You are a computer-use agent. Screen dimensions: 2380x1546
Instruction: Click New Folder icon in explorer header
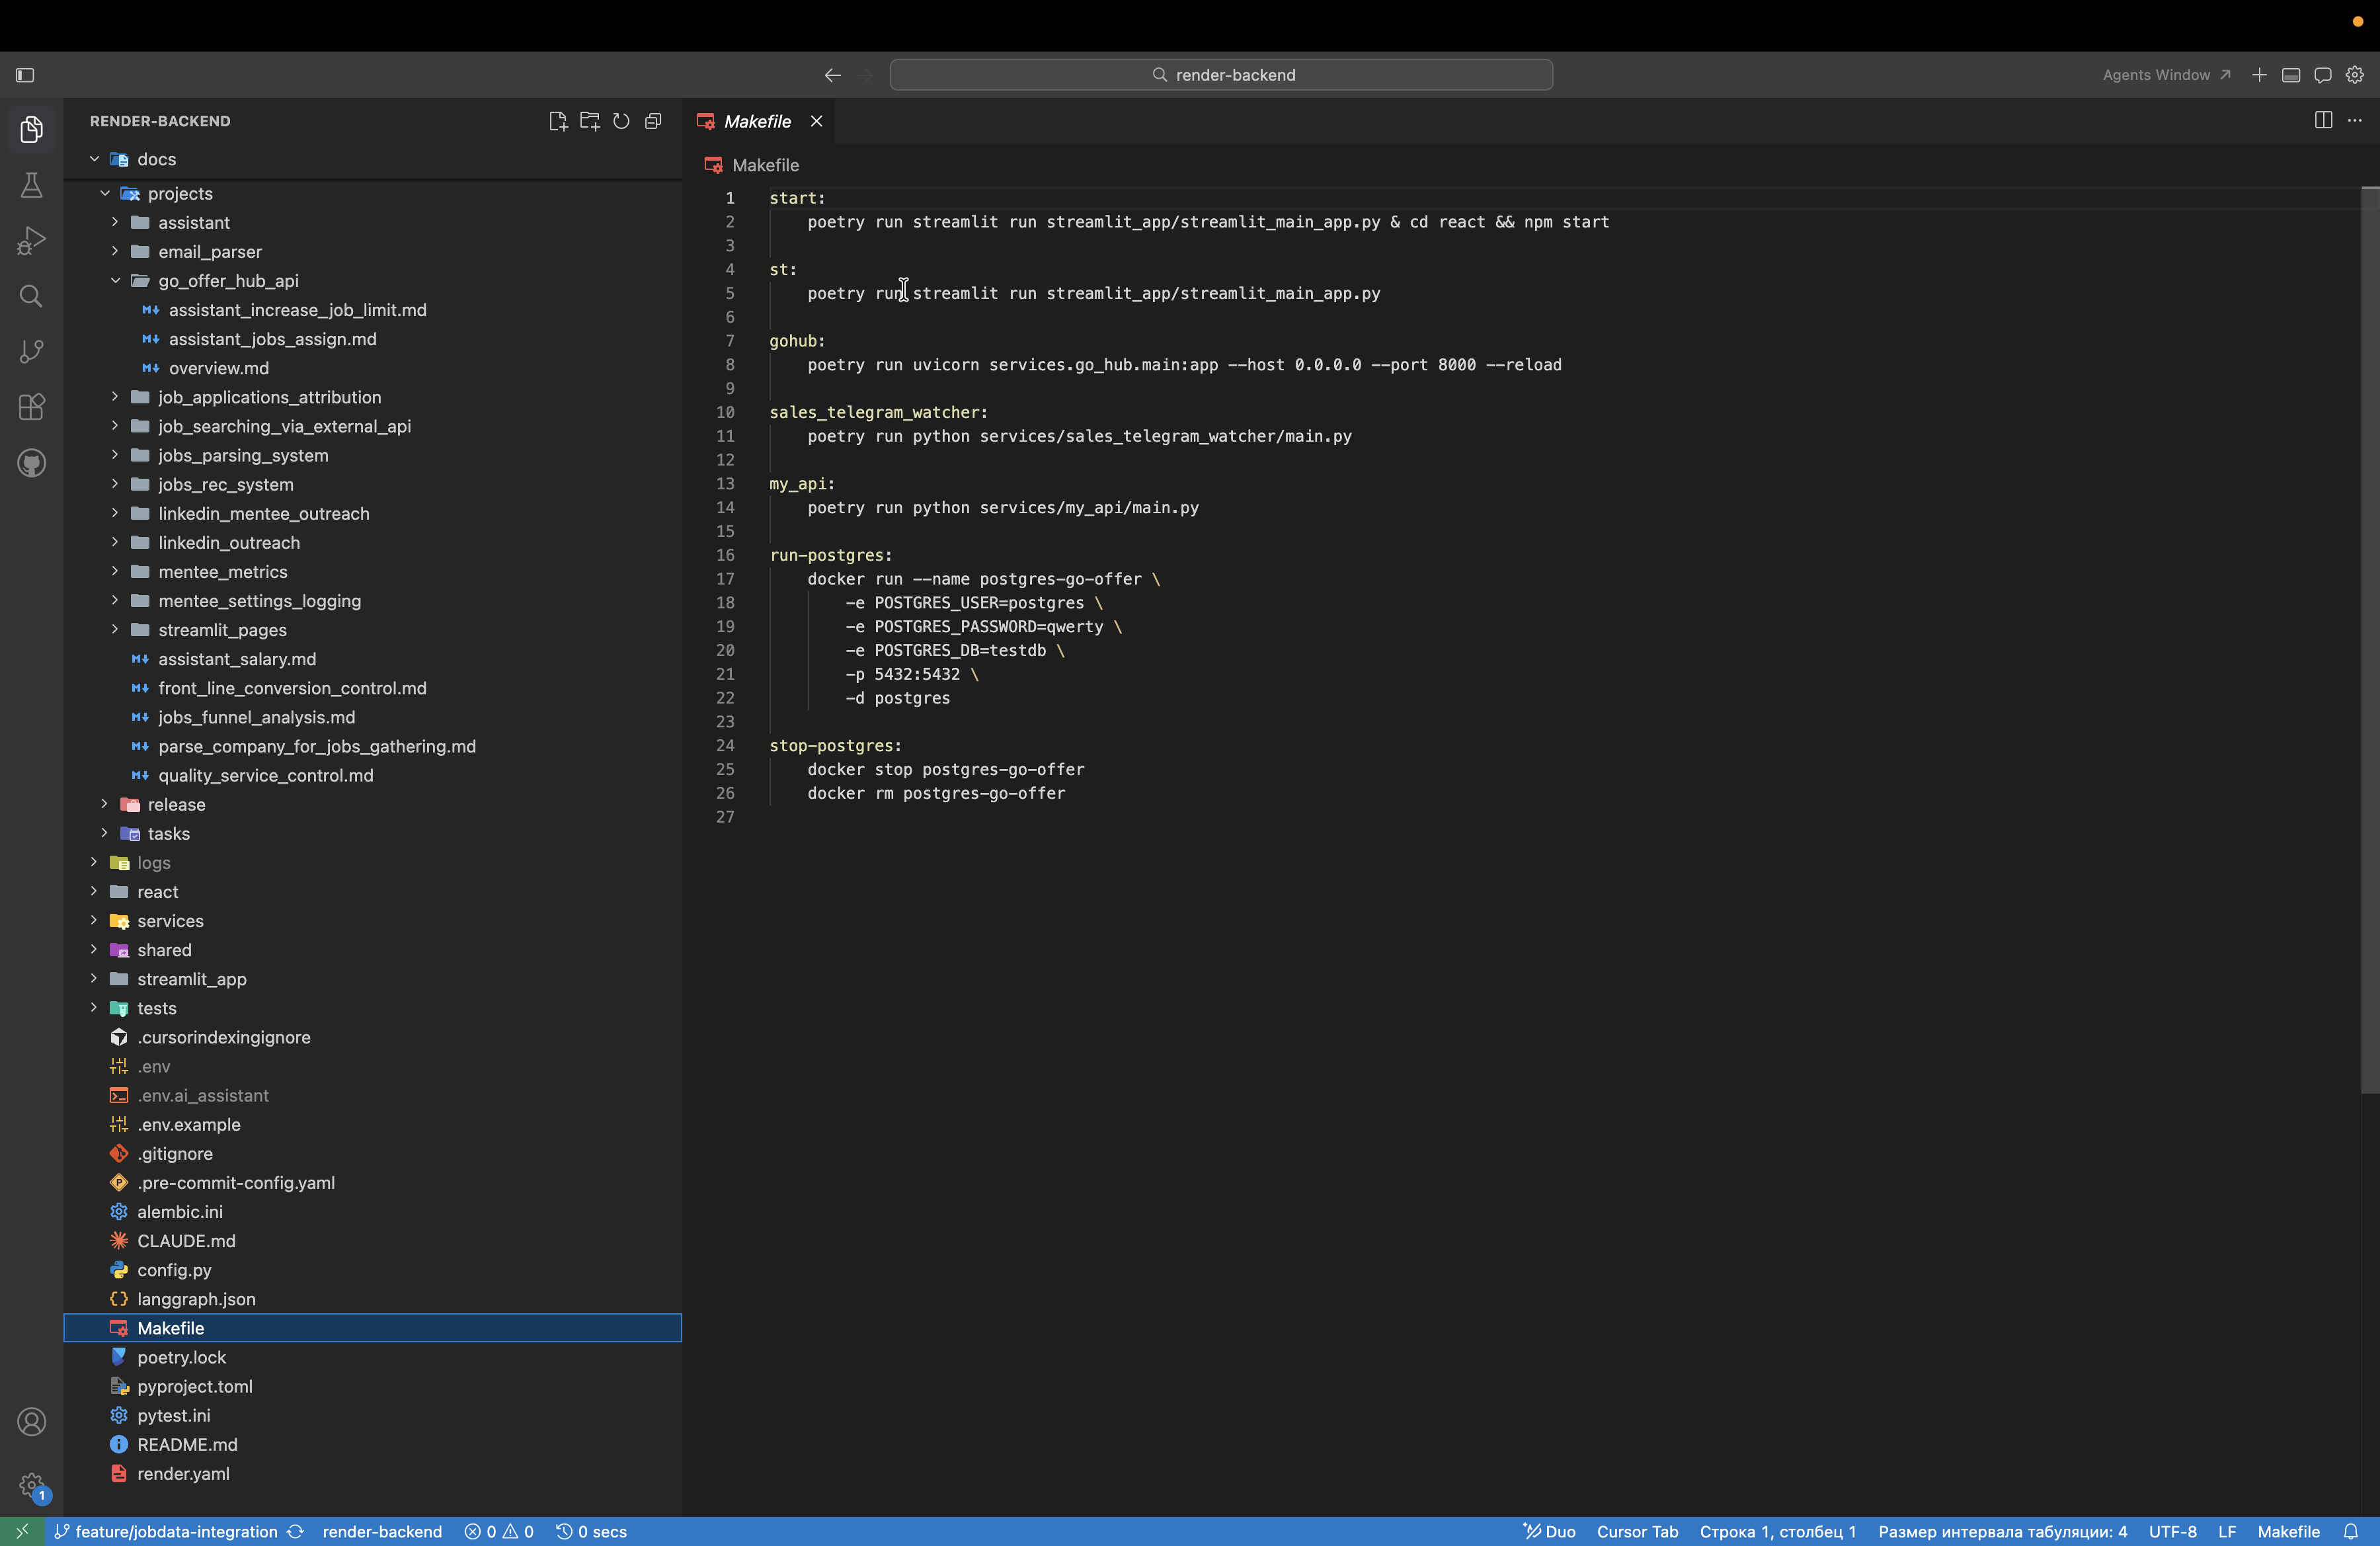pos(589,121)
